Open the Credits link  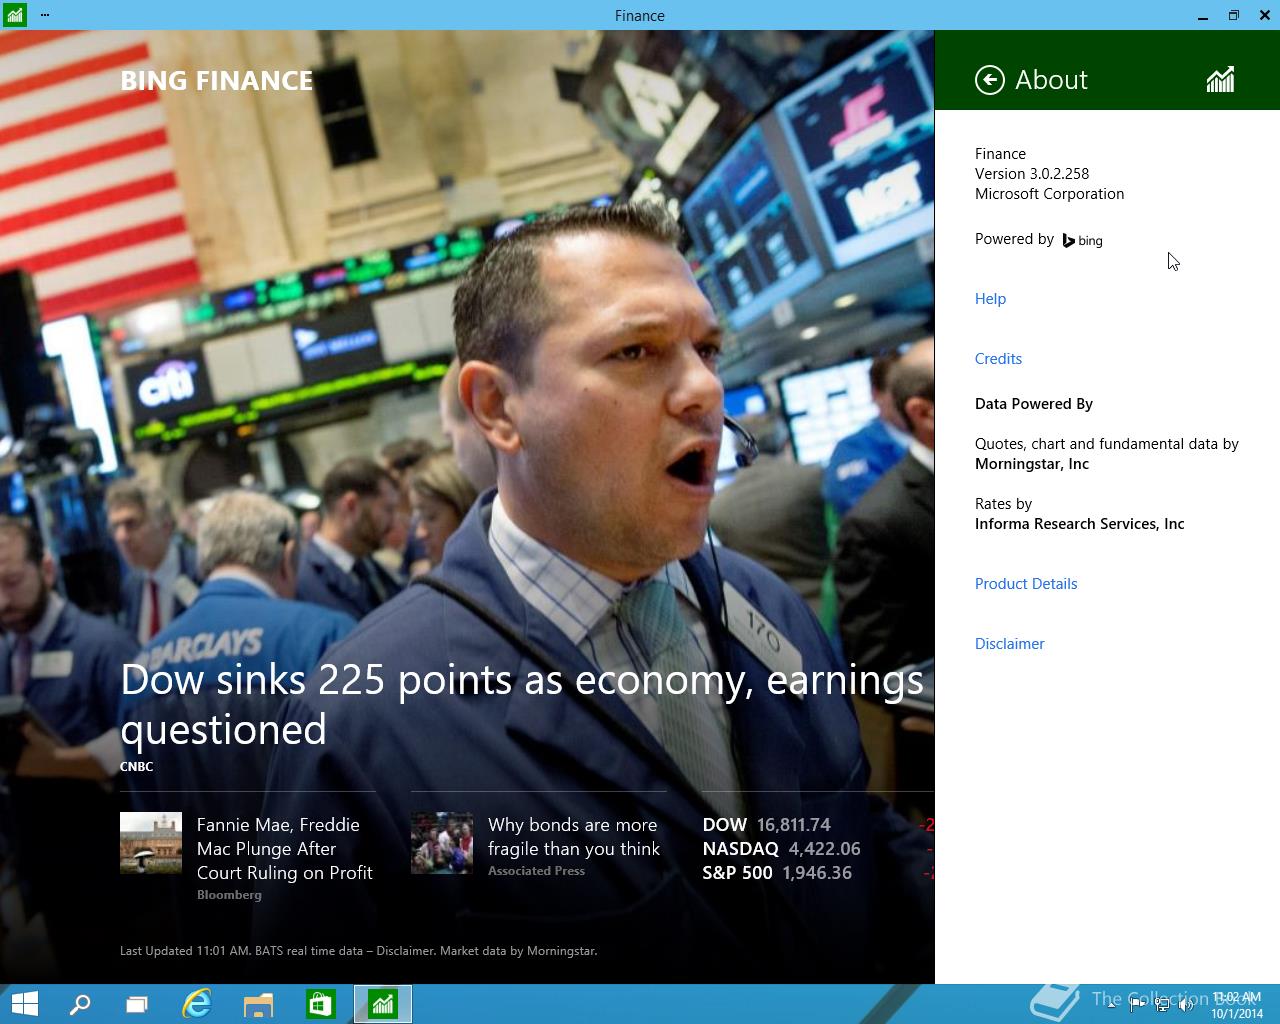click(998, 359)
